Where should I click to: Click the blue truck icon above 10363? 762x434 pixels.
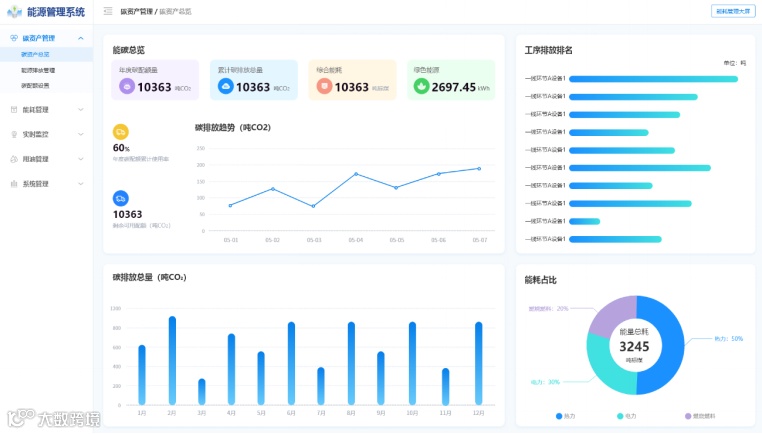121,198
